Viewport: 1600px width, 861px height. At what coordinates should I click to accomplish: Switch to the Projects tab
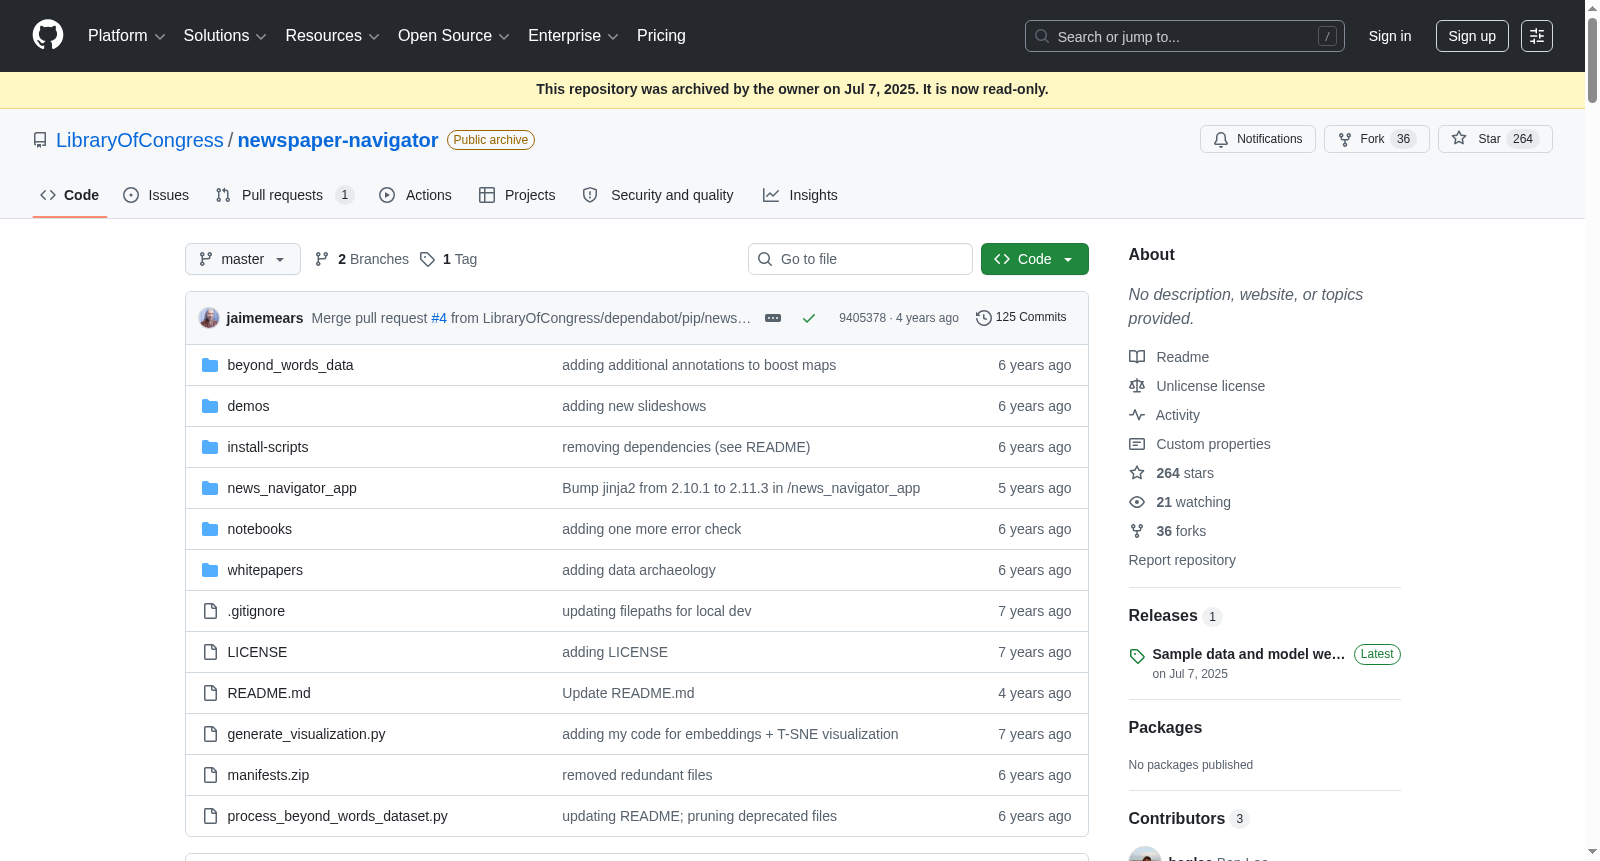[517, 195]
